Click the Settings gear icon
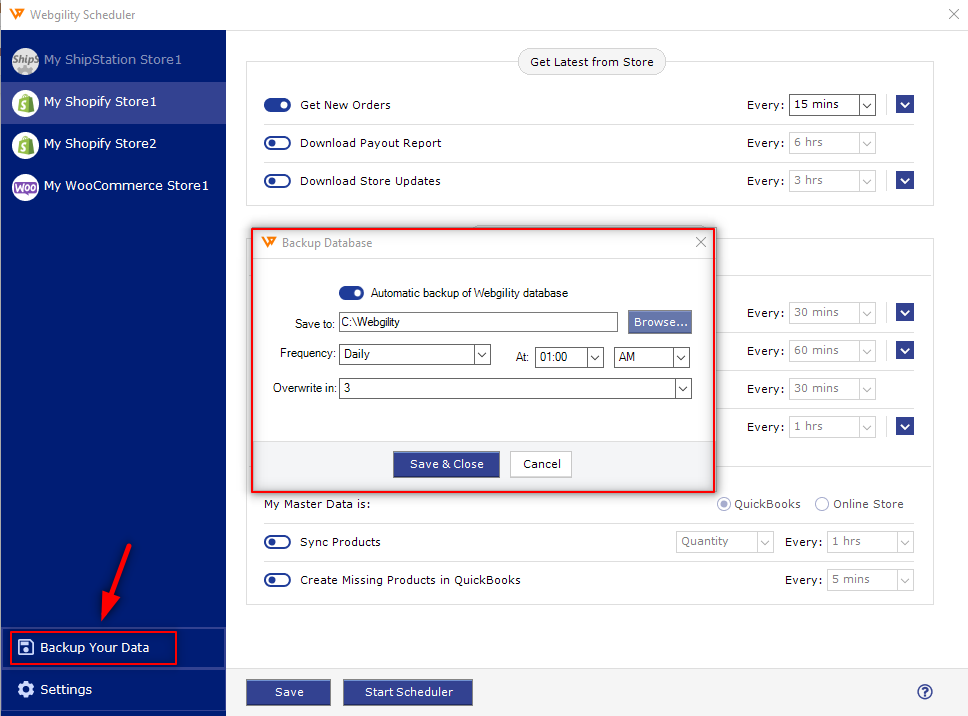 (x=26, y=689)
